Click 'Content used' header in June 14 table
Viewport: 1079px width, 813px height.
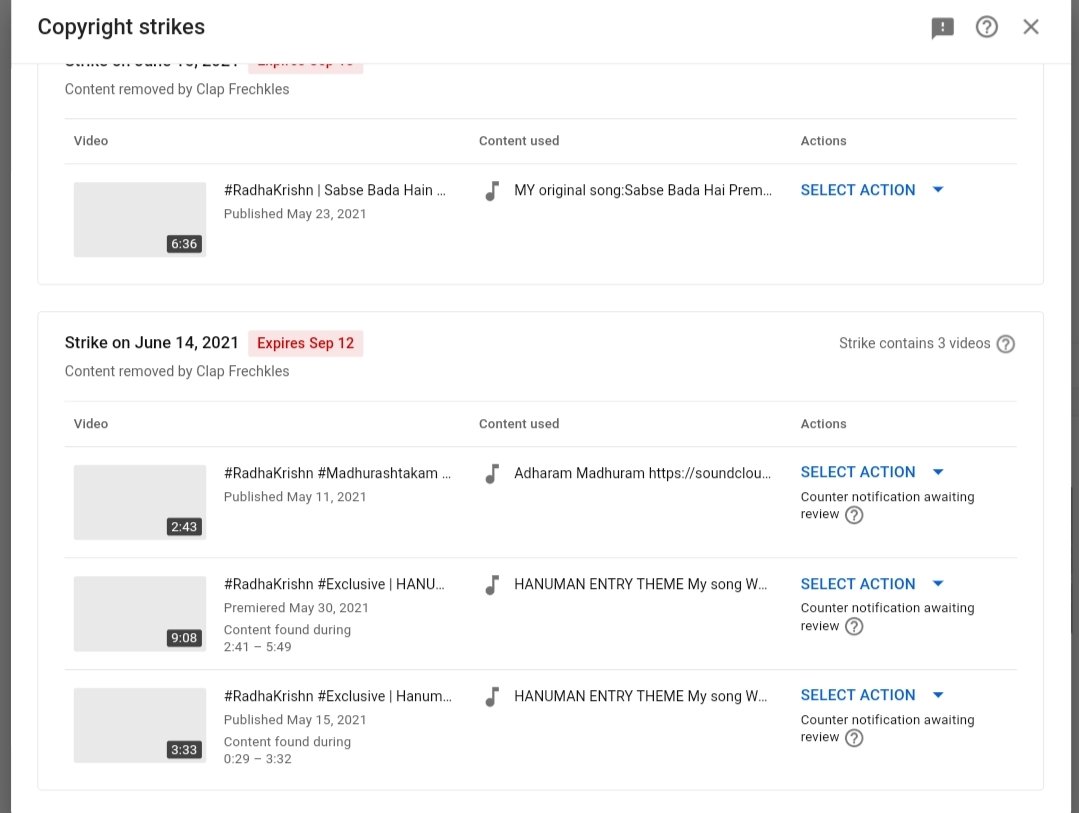pos(519,424)
